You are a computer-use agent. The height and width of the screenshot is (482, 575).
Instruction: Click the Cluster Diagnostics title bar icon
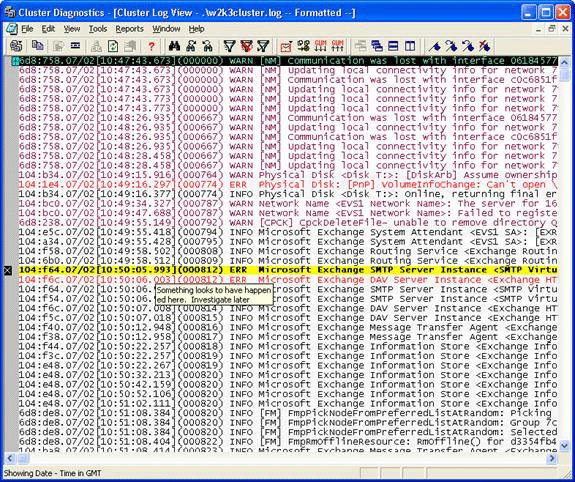(x=10, y=12)
